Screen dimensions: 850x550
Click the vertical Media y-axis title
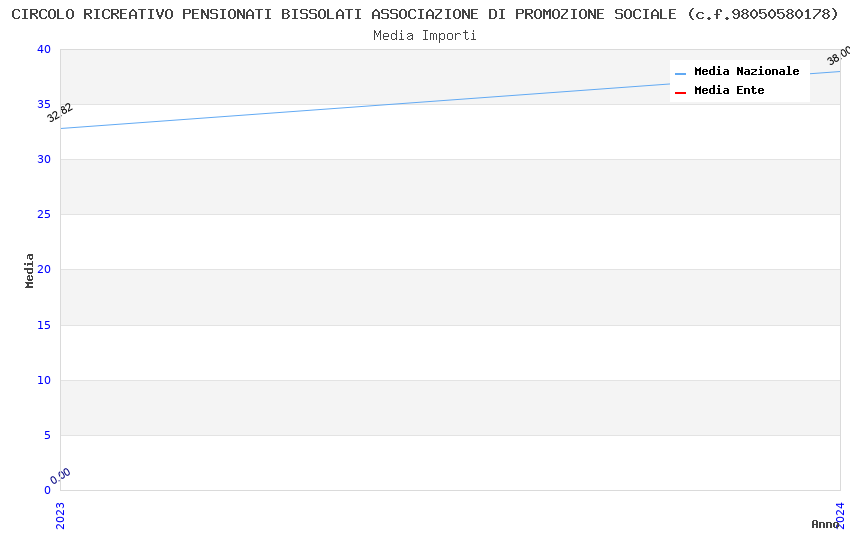coord(30,270)
